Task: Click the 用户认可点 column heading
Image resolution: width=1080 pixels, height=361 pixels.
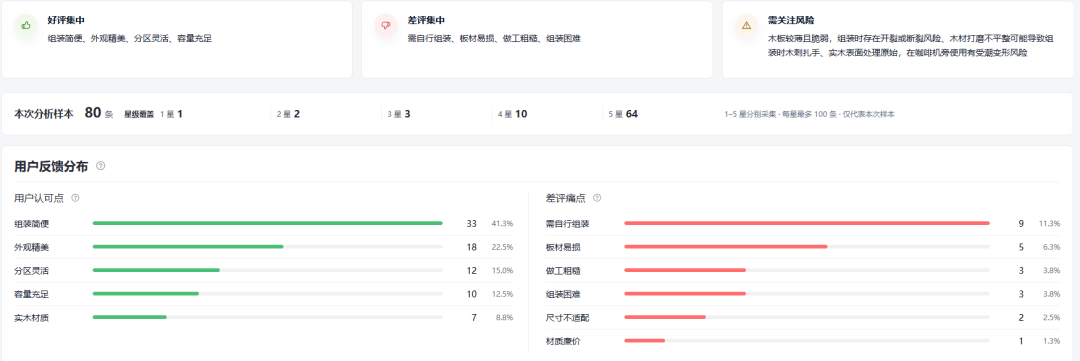Action: [39, 198]
